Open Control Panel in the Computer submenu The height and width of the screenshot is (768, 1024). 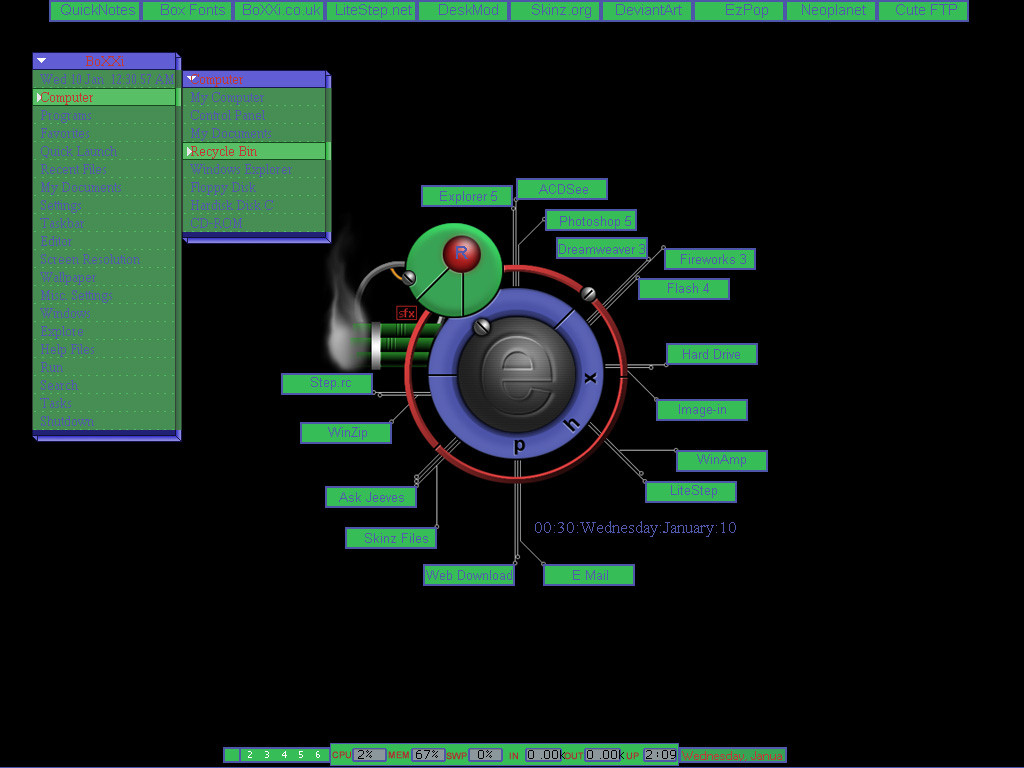click(254, 116)
